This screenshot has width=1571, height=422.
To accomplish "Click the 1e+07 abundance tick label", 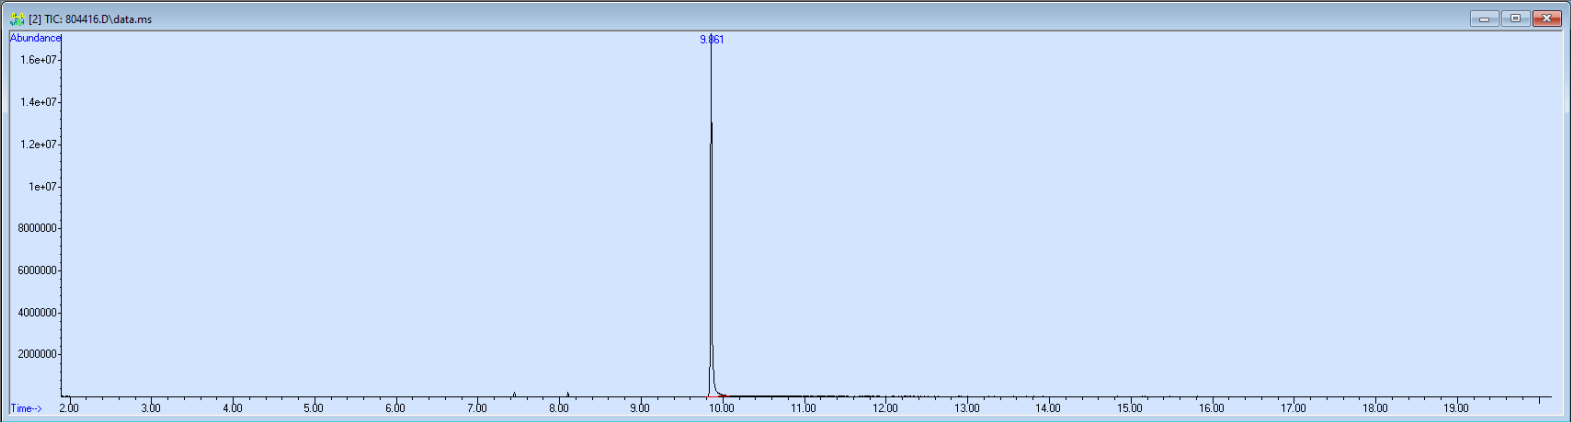I will click(x=43, y=186).
